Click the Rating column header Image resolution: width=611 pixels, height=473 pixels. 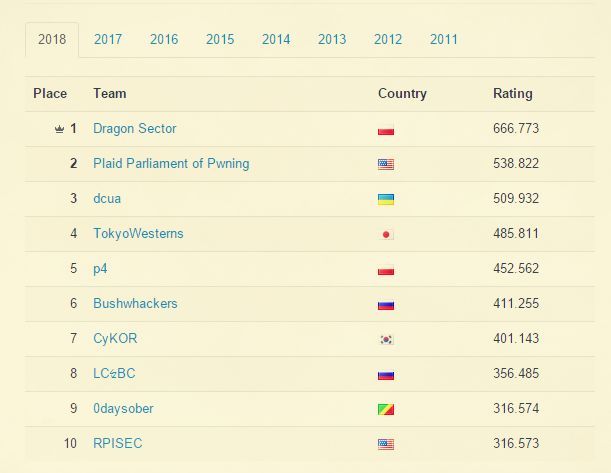[x=512, y=94]
